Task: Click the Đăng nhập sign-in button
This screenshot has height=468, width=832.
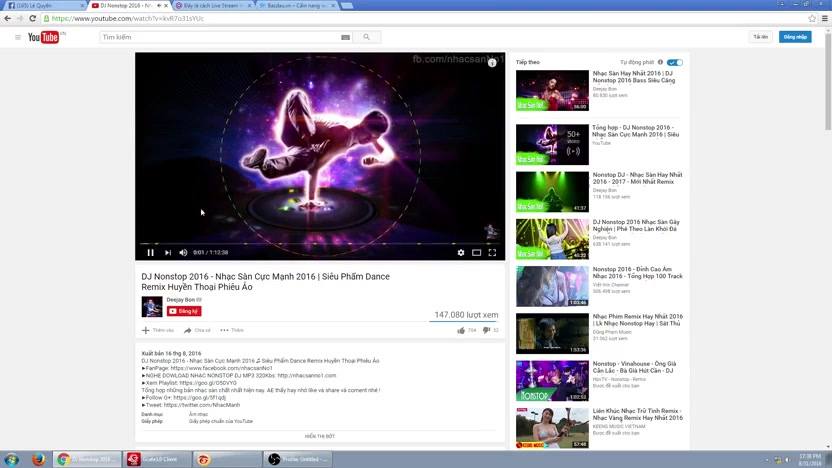Action: pyautogui.click(x=795, y=37)
